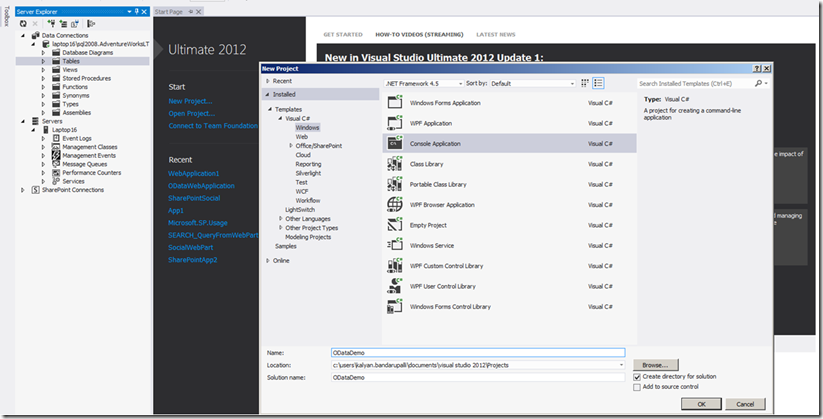Select the Workflow template category

[308, 201]
